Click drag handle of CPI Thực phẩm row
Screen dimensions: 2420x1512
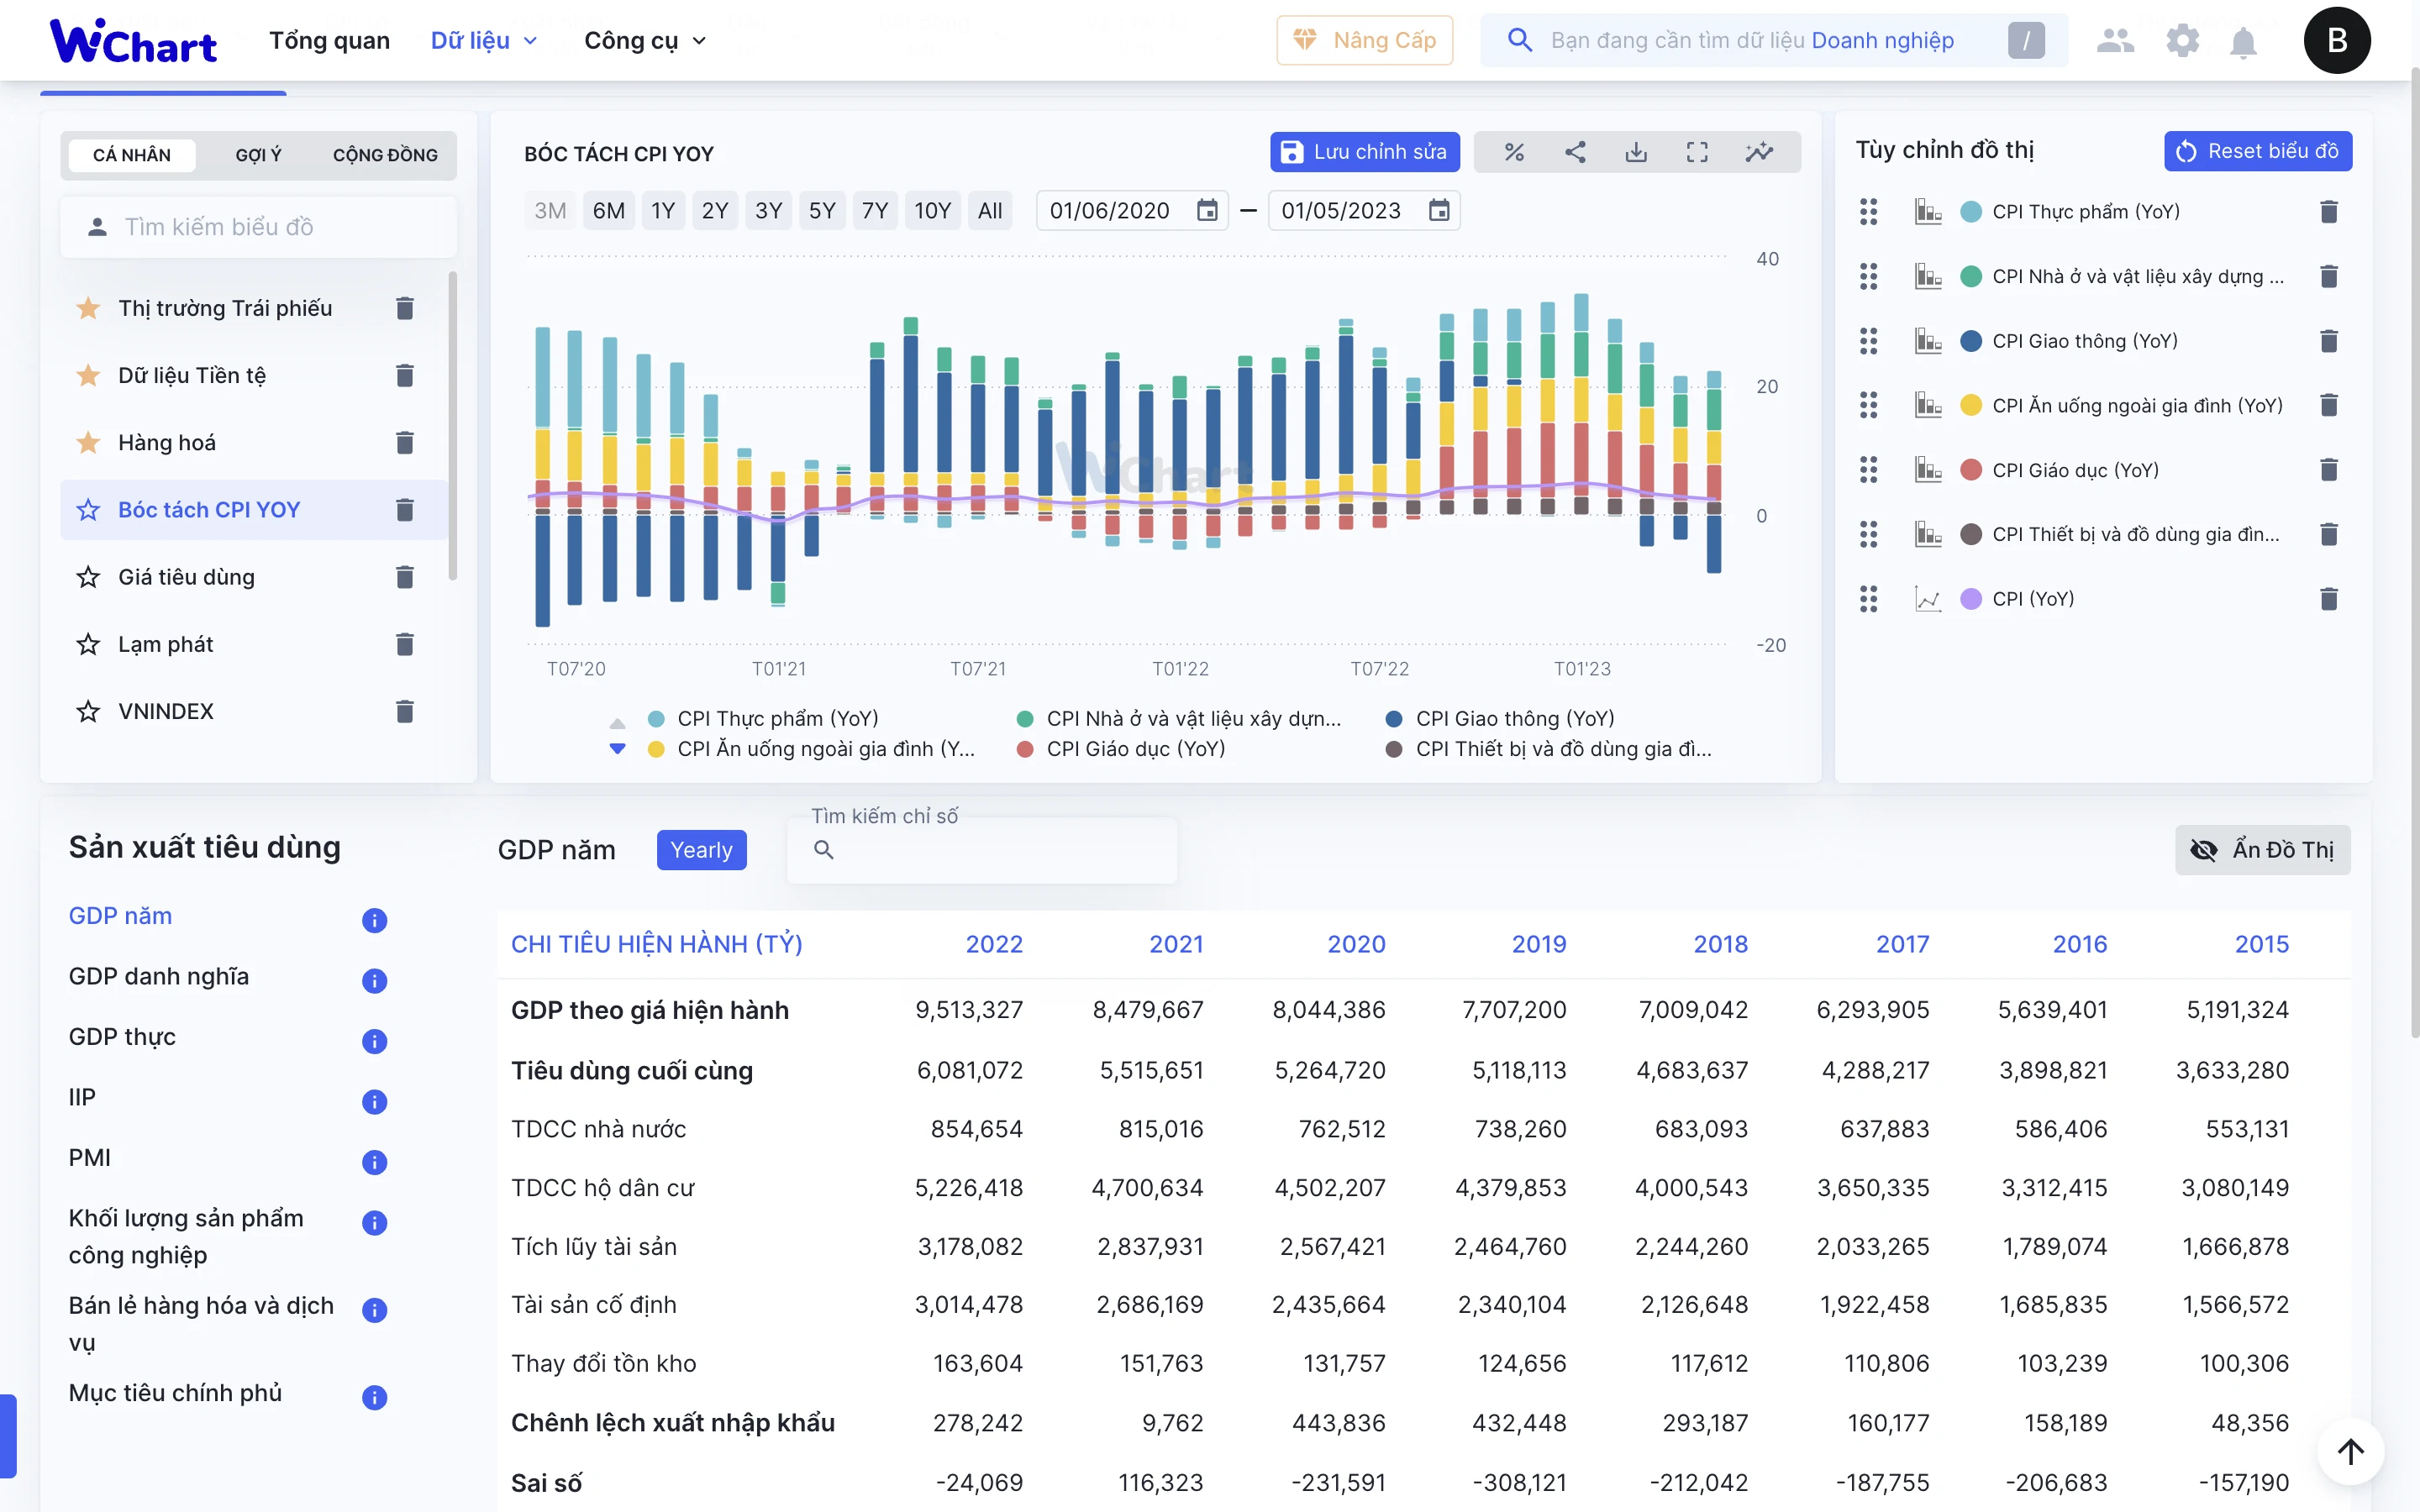(x=1868, y=212)
